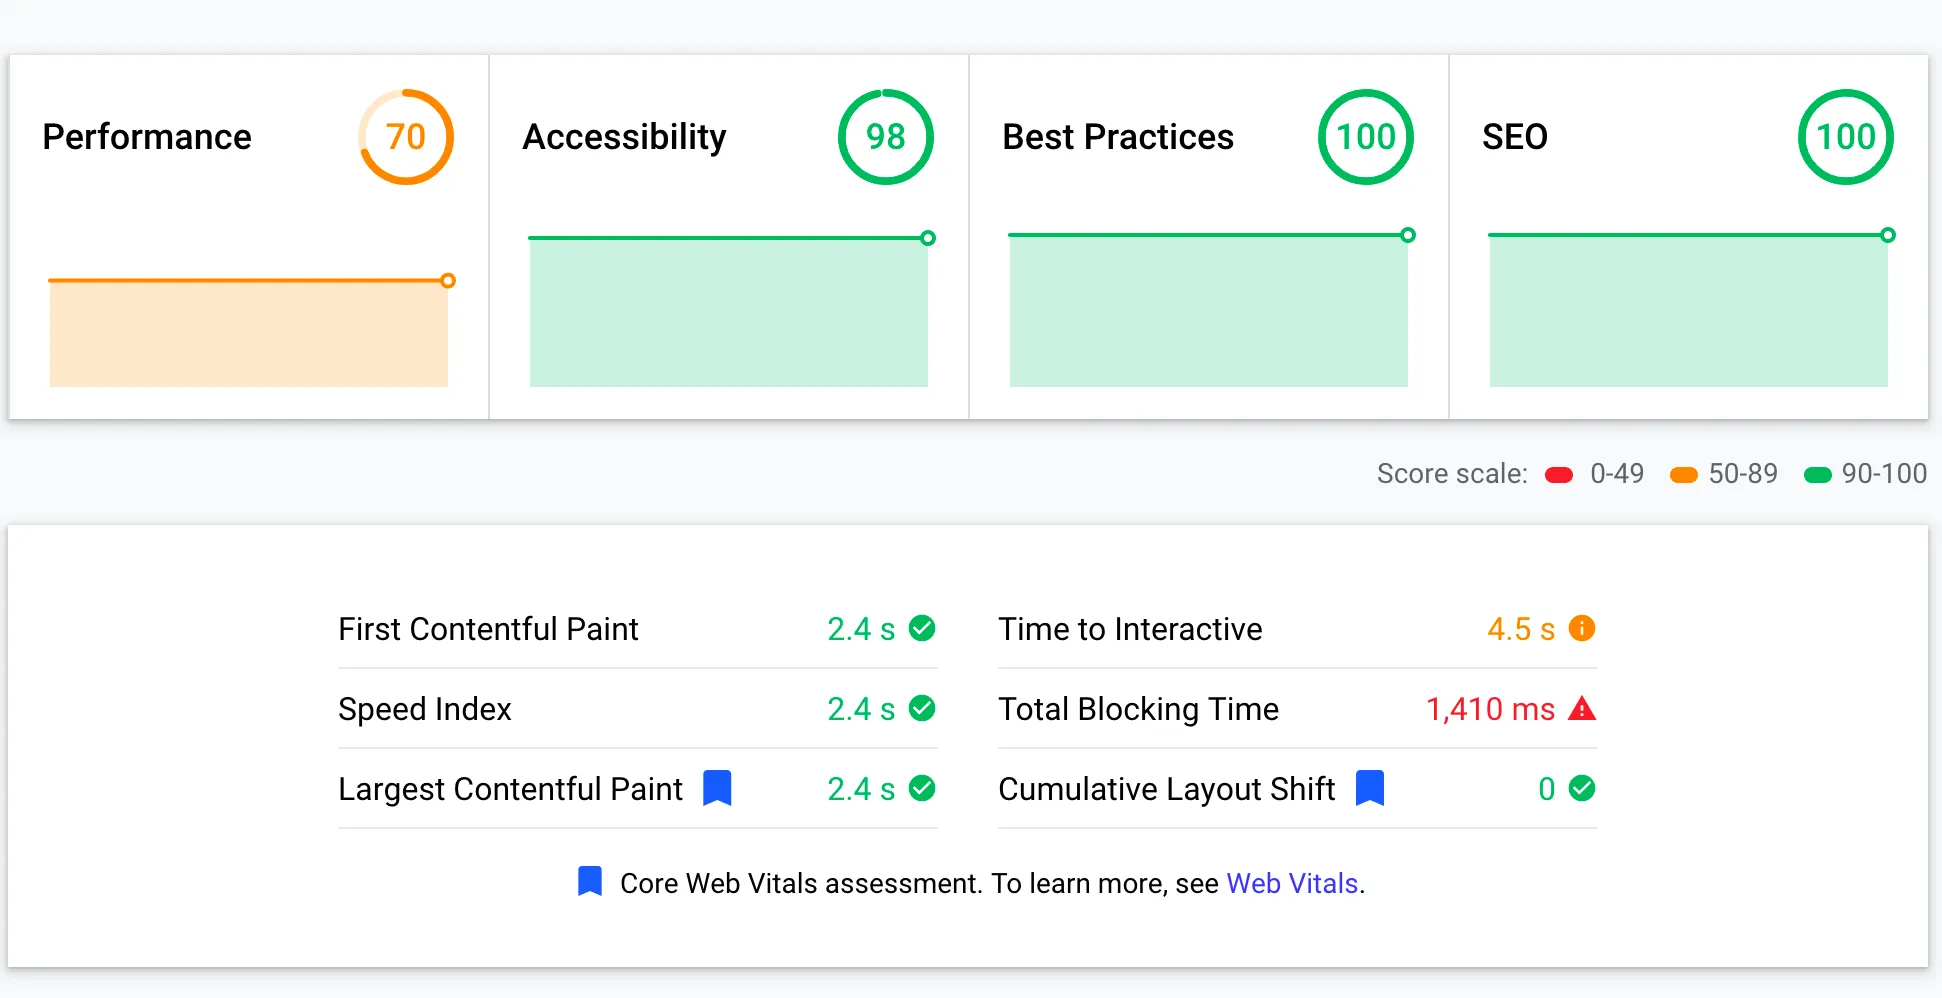Click the Performance trend chart endpoint marker
Image resolution: width=1942 pixels, height=998 pixels.
[x=448, y=281]
